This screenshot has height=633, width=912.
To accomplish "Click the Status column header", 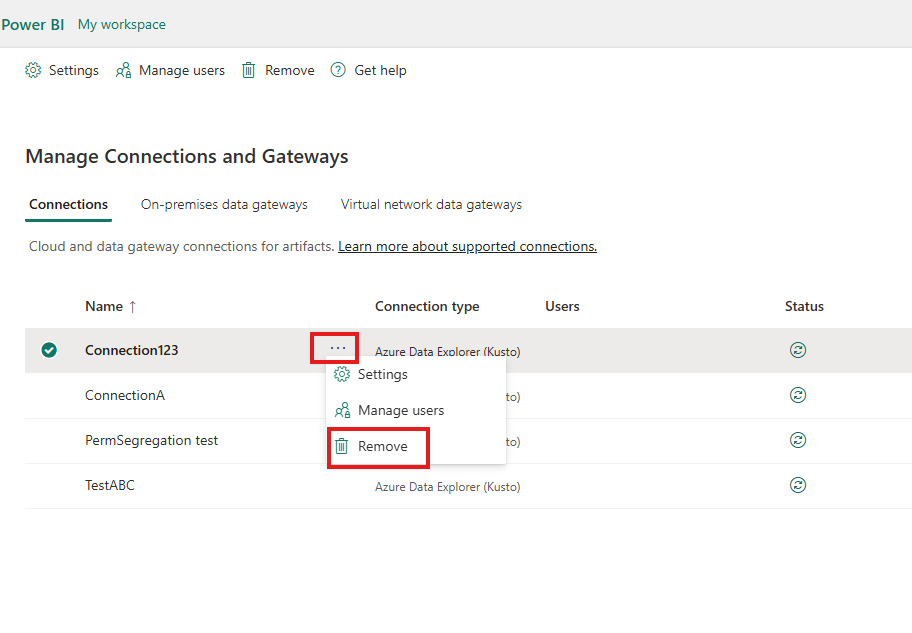I will [x=804, y=307].
